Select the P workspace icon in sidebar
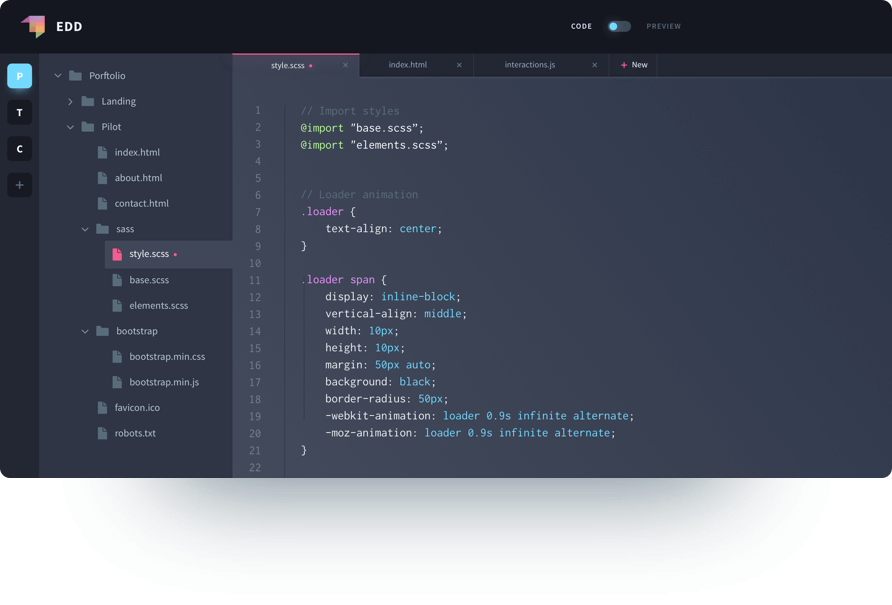Image resolution: width=892 pixels, height=605 pixels. pyautogui.click(x=20, y=76)
